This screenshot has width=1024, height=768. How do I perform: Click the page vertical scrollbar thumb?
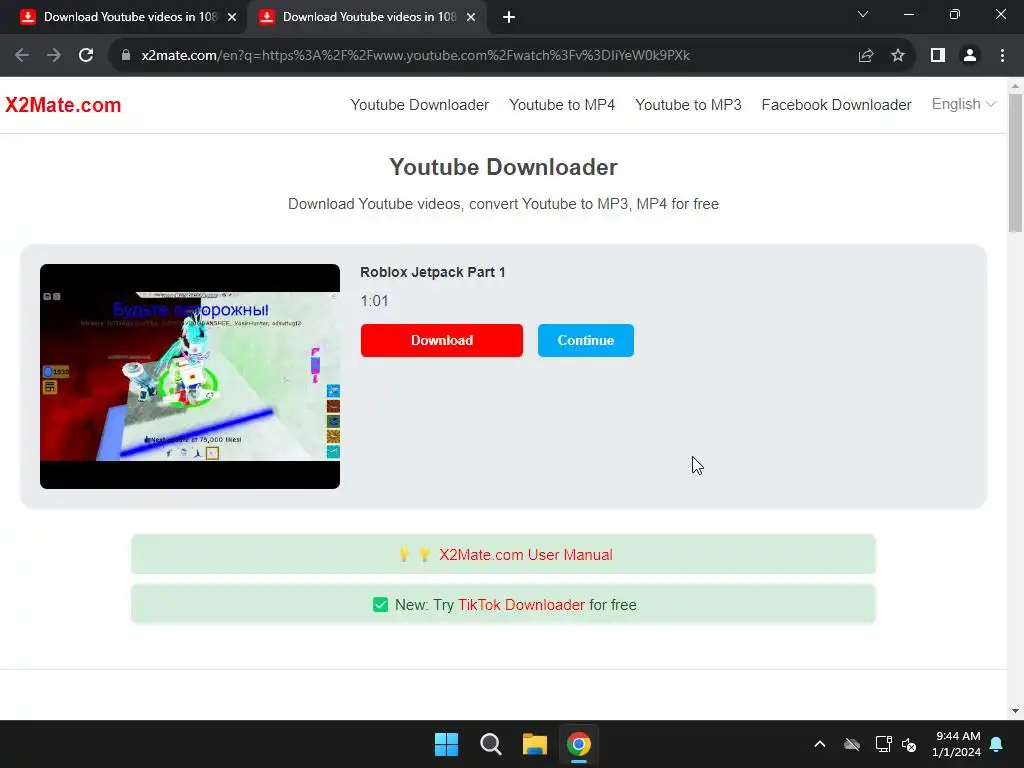coord(1015,163)
